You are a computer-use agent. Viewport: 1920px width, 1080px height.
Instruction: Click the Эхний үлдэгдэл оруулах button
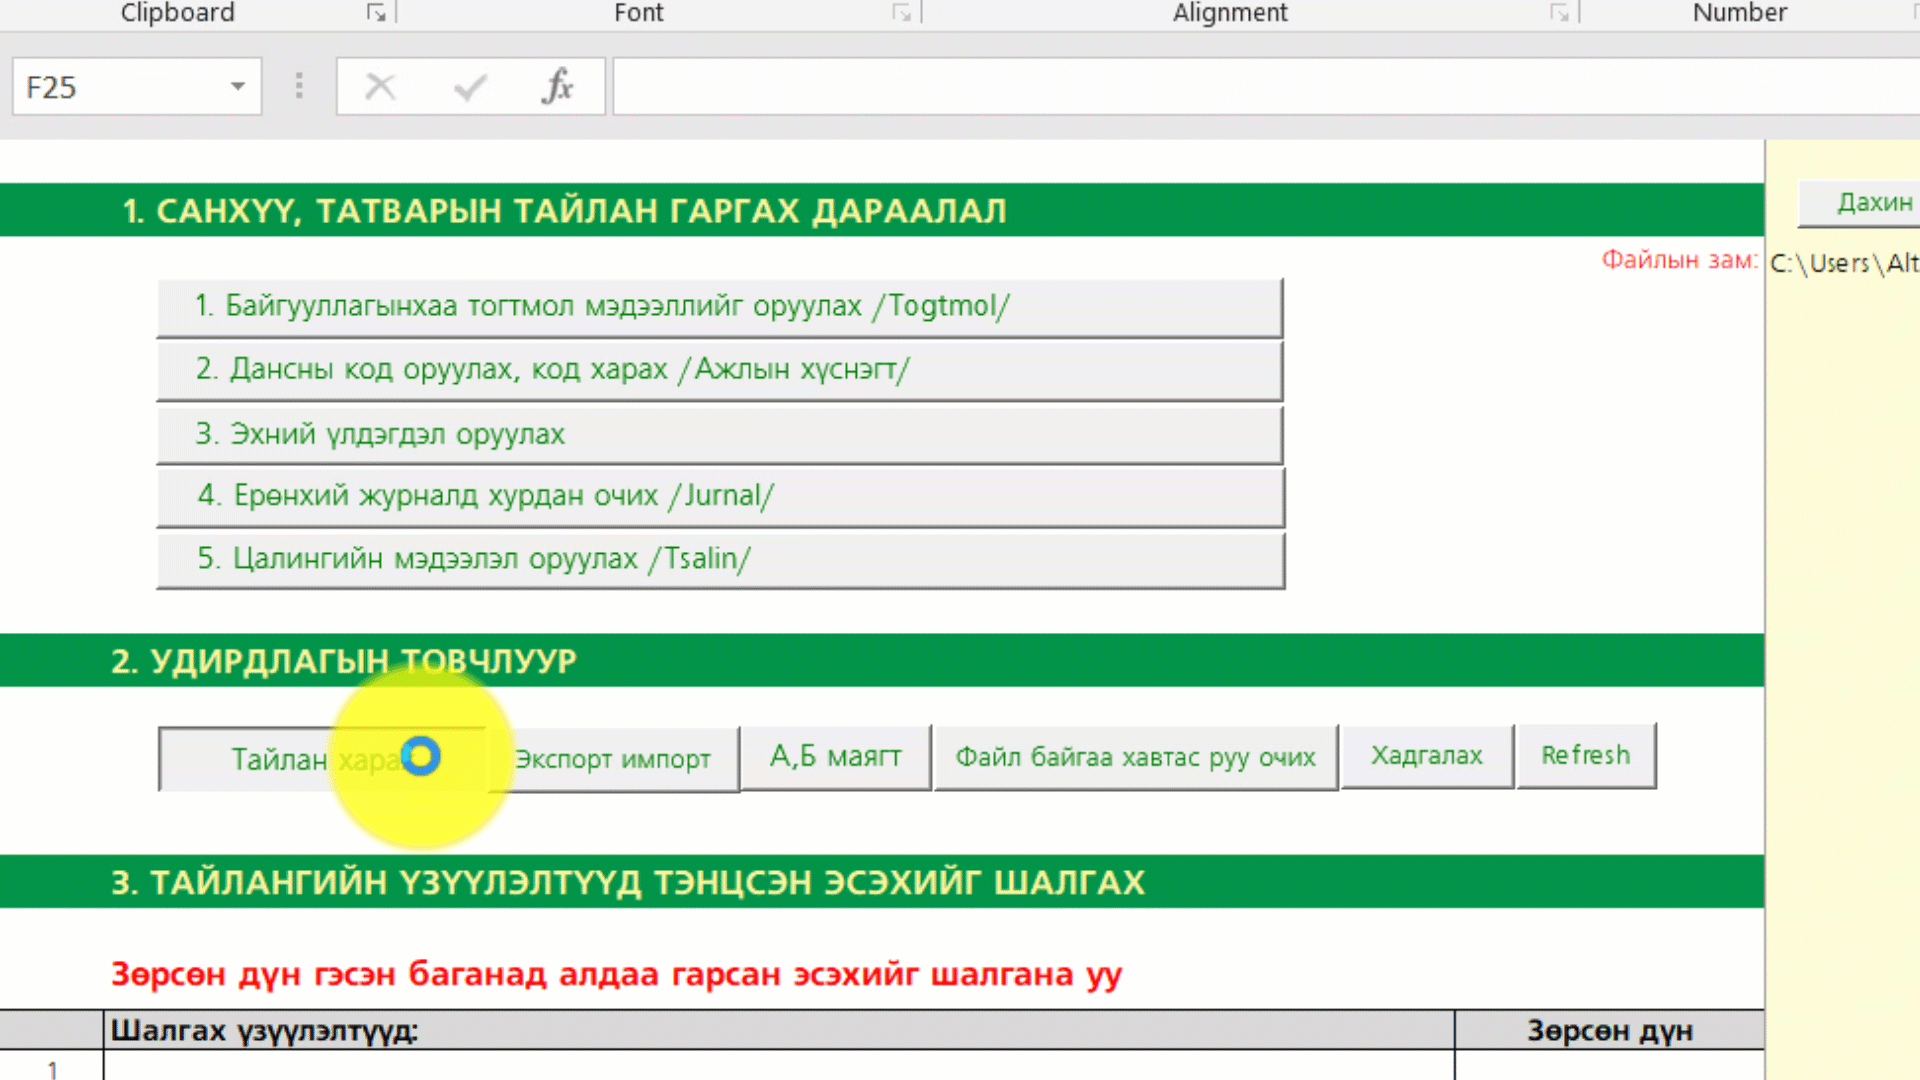click(x=719, y=434)
